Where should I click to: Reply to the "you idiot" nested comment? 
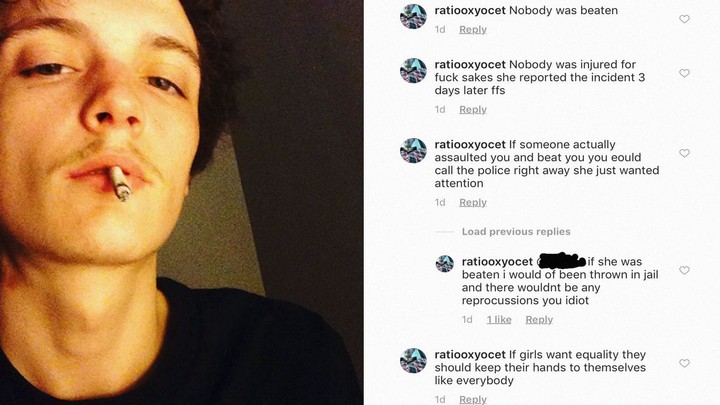tap(539, 319)
